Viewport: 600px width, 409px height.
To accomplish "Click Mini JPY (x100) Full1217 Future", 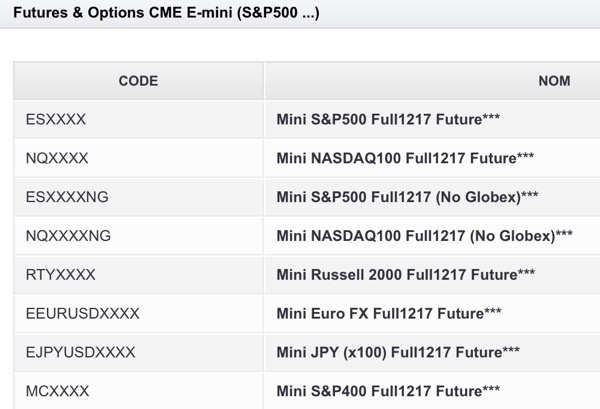I will [398, 352].
